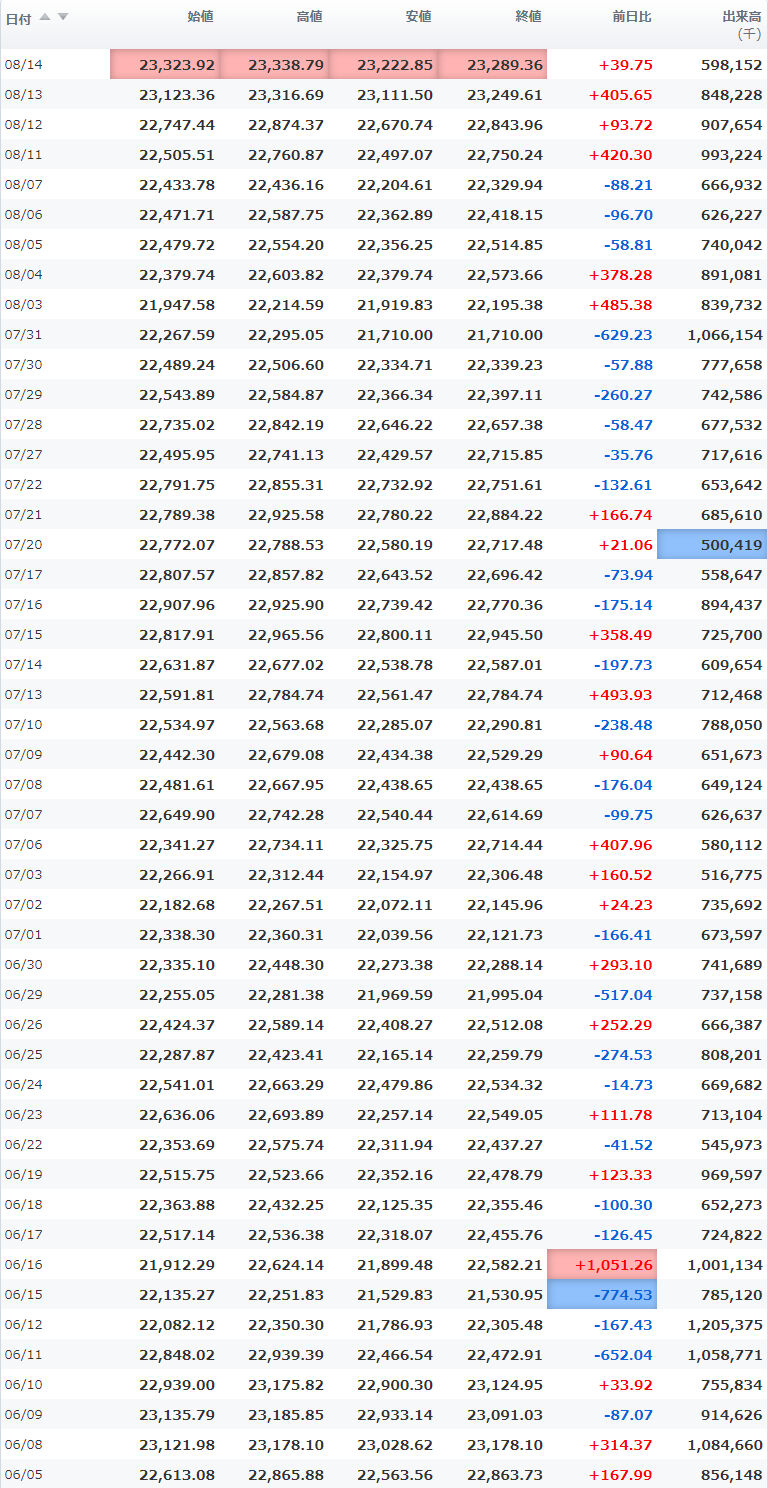This screenshot has height=1488, width=768.
Task: Select the +21.06 change on 07/20
Action: (626, 544)
